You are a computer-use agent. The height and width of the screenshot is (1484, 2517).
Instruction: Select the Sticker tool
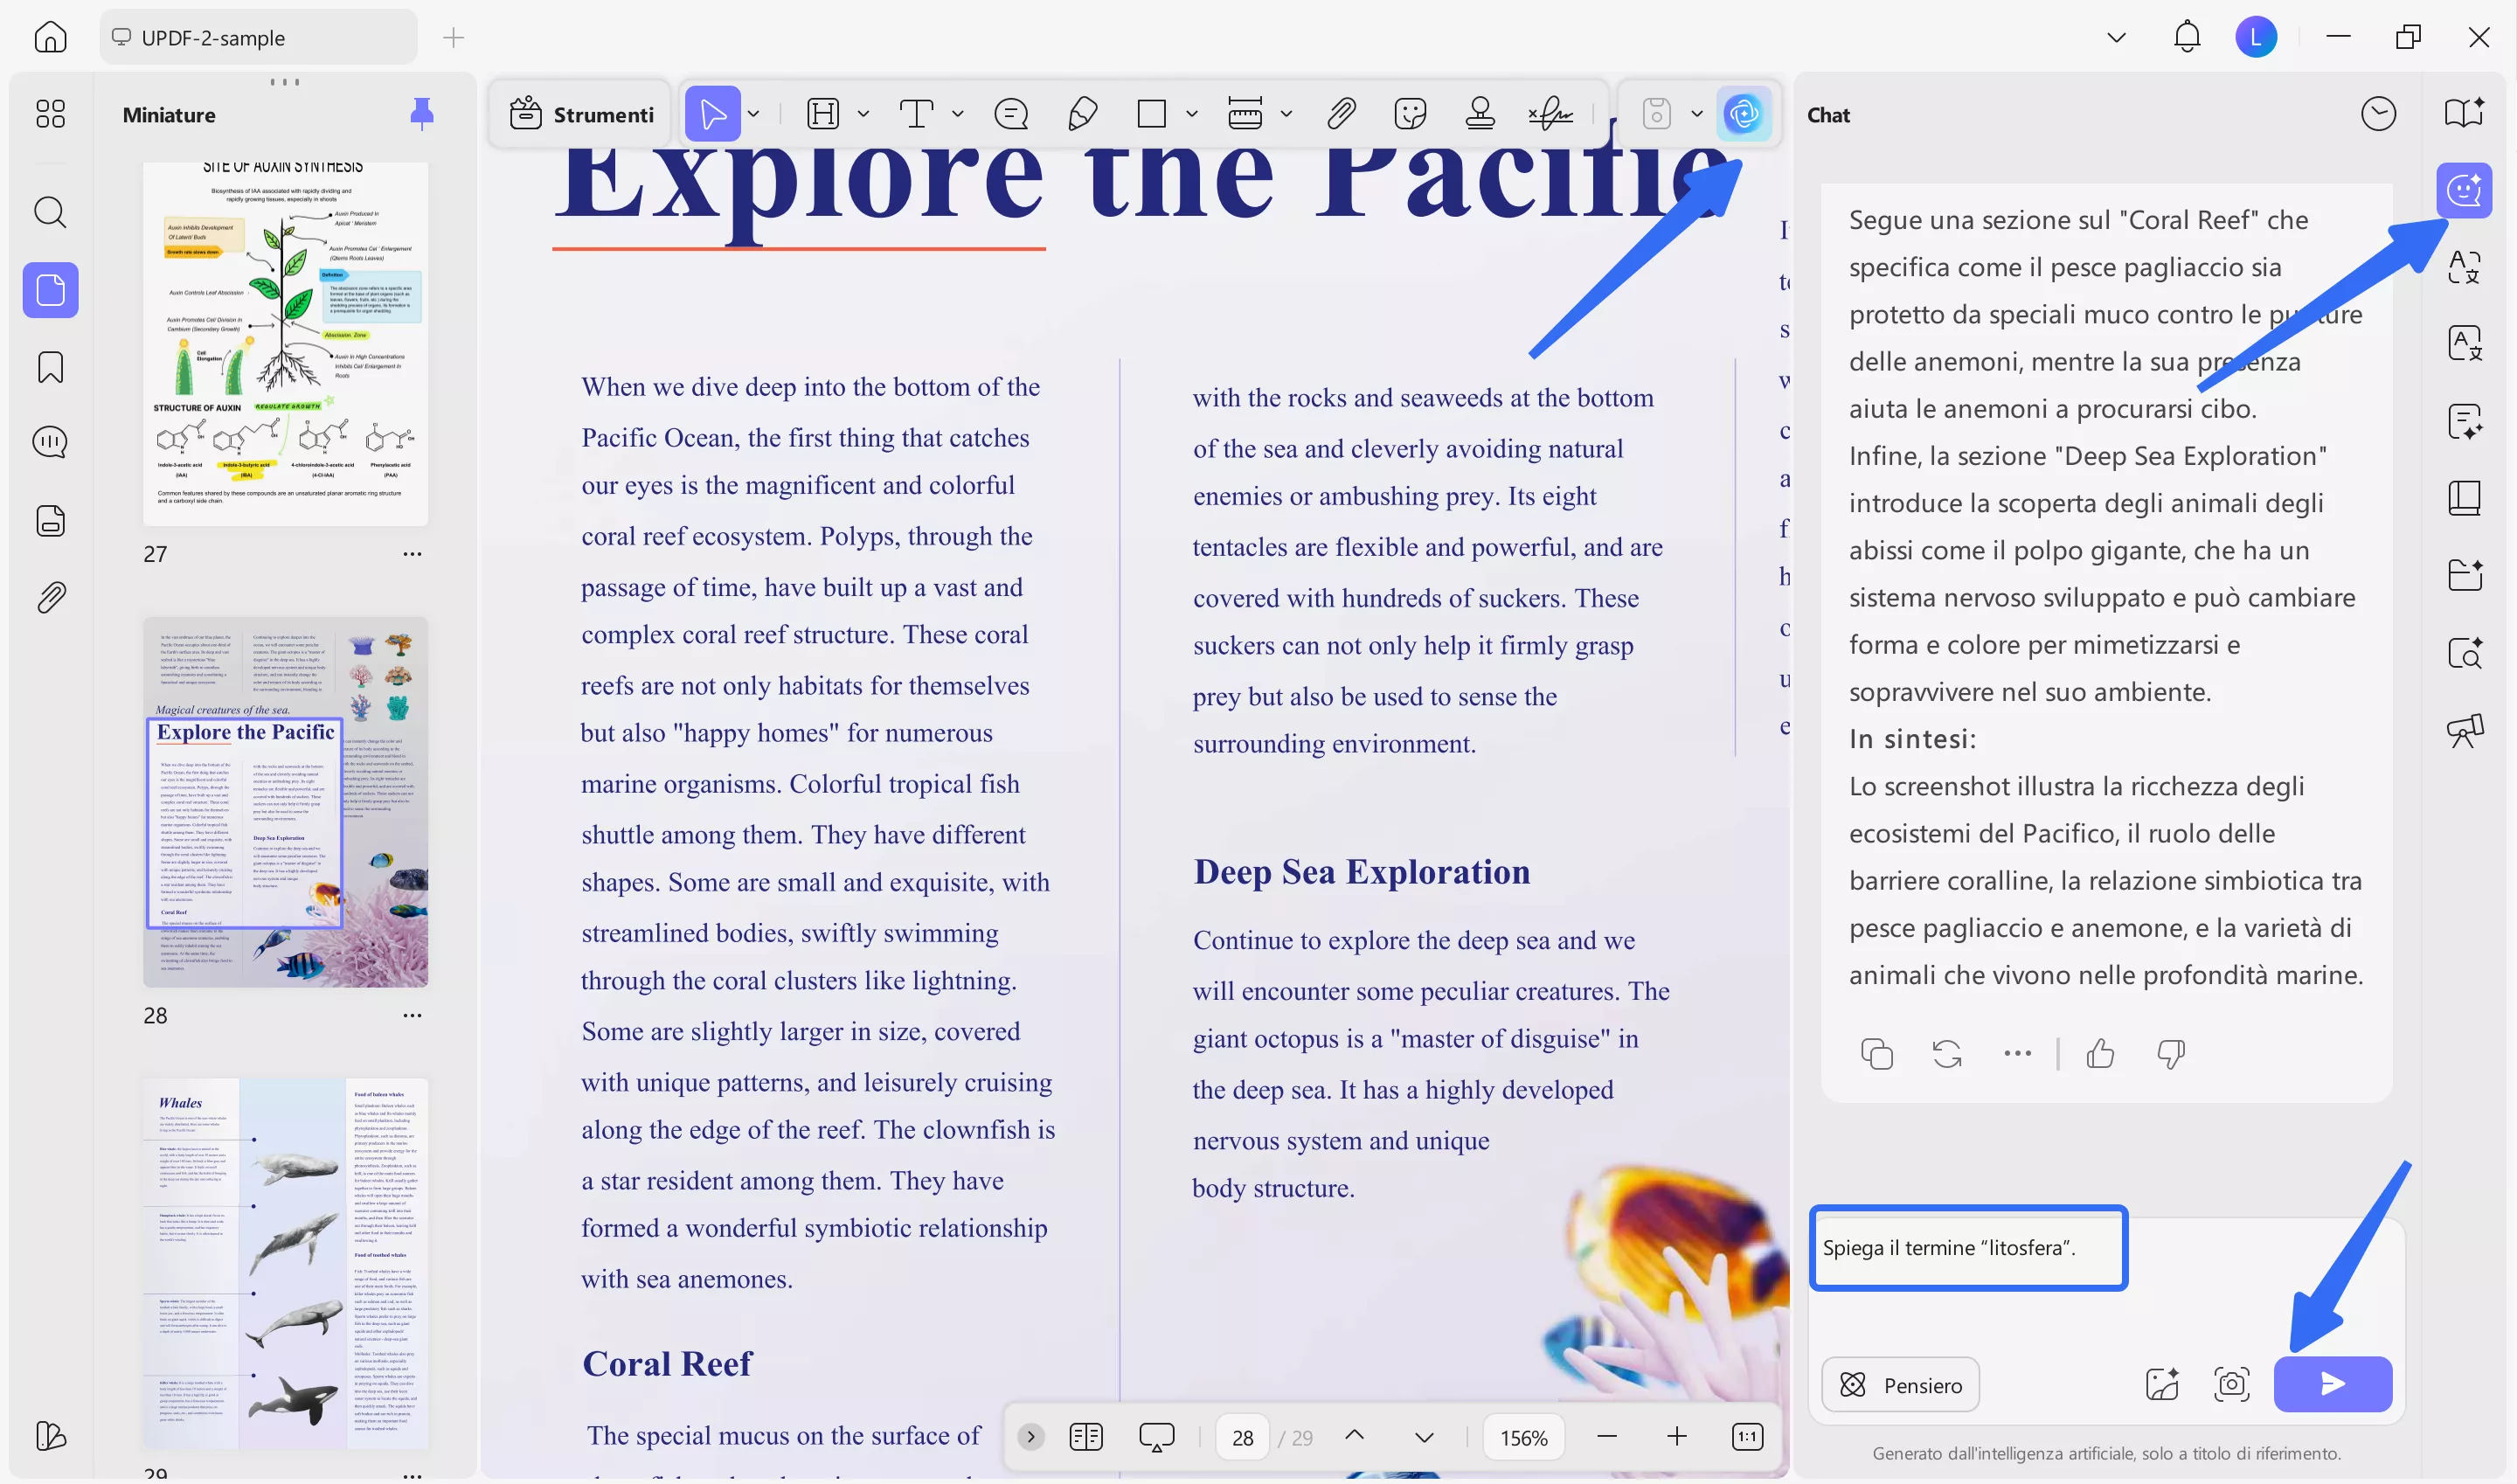coord(1410,114)
